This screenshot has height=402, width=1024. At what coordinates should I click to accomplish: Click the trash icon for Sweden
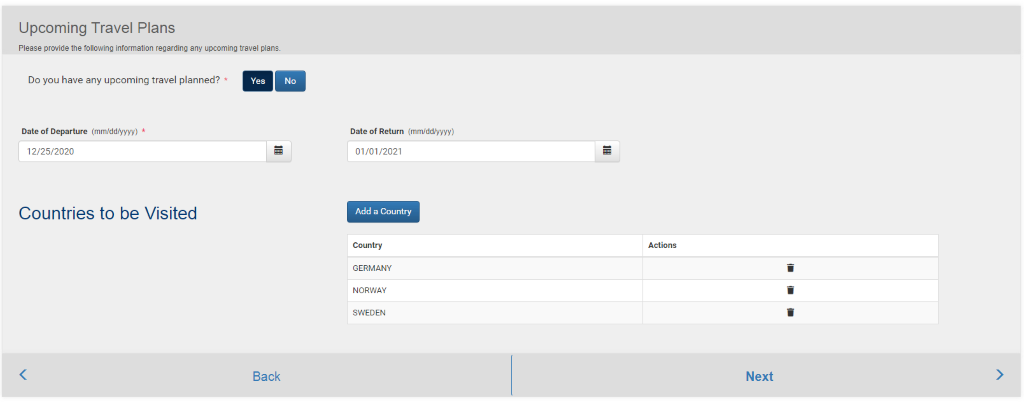click(790, 312)
